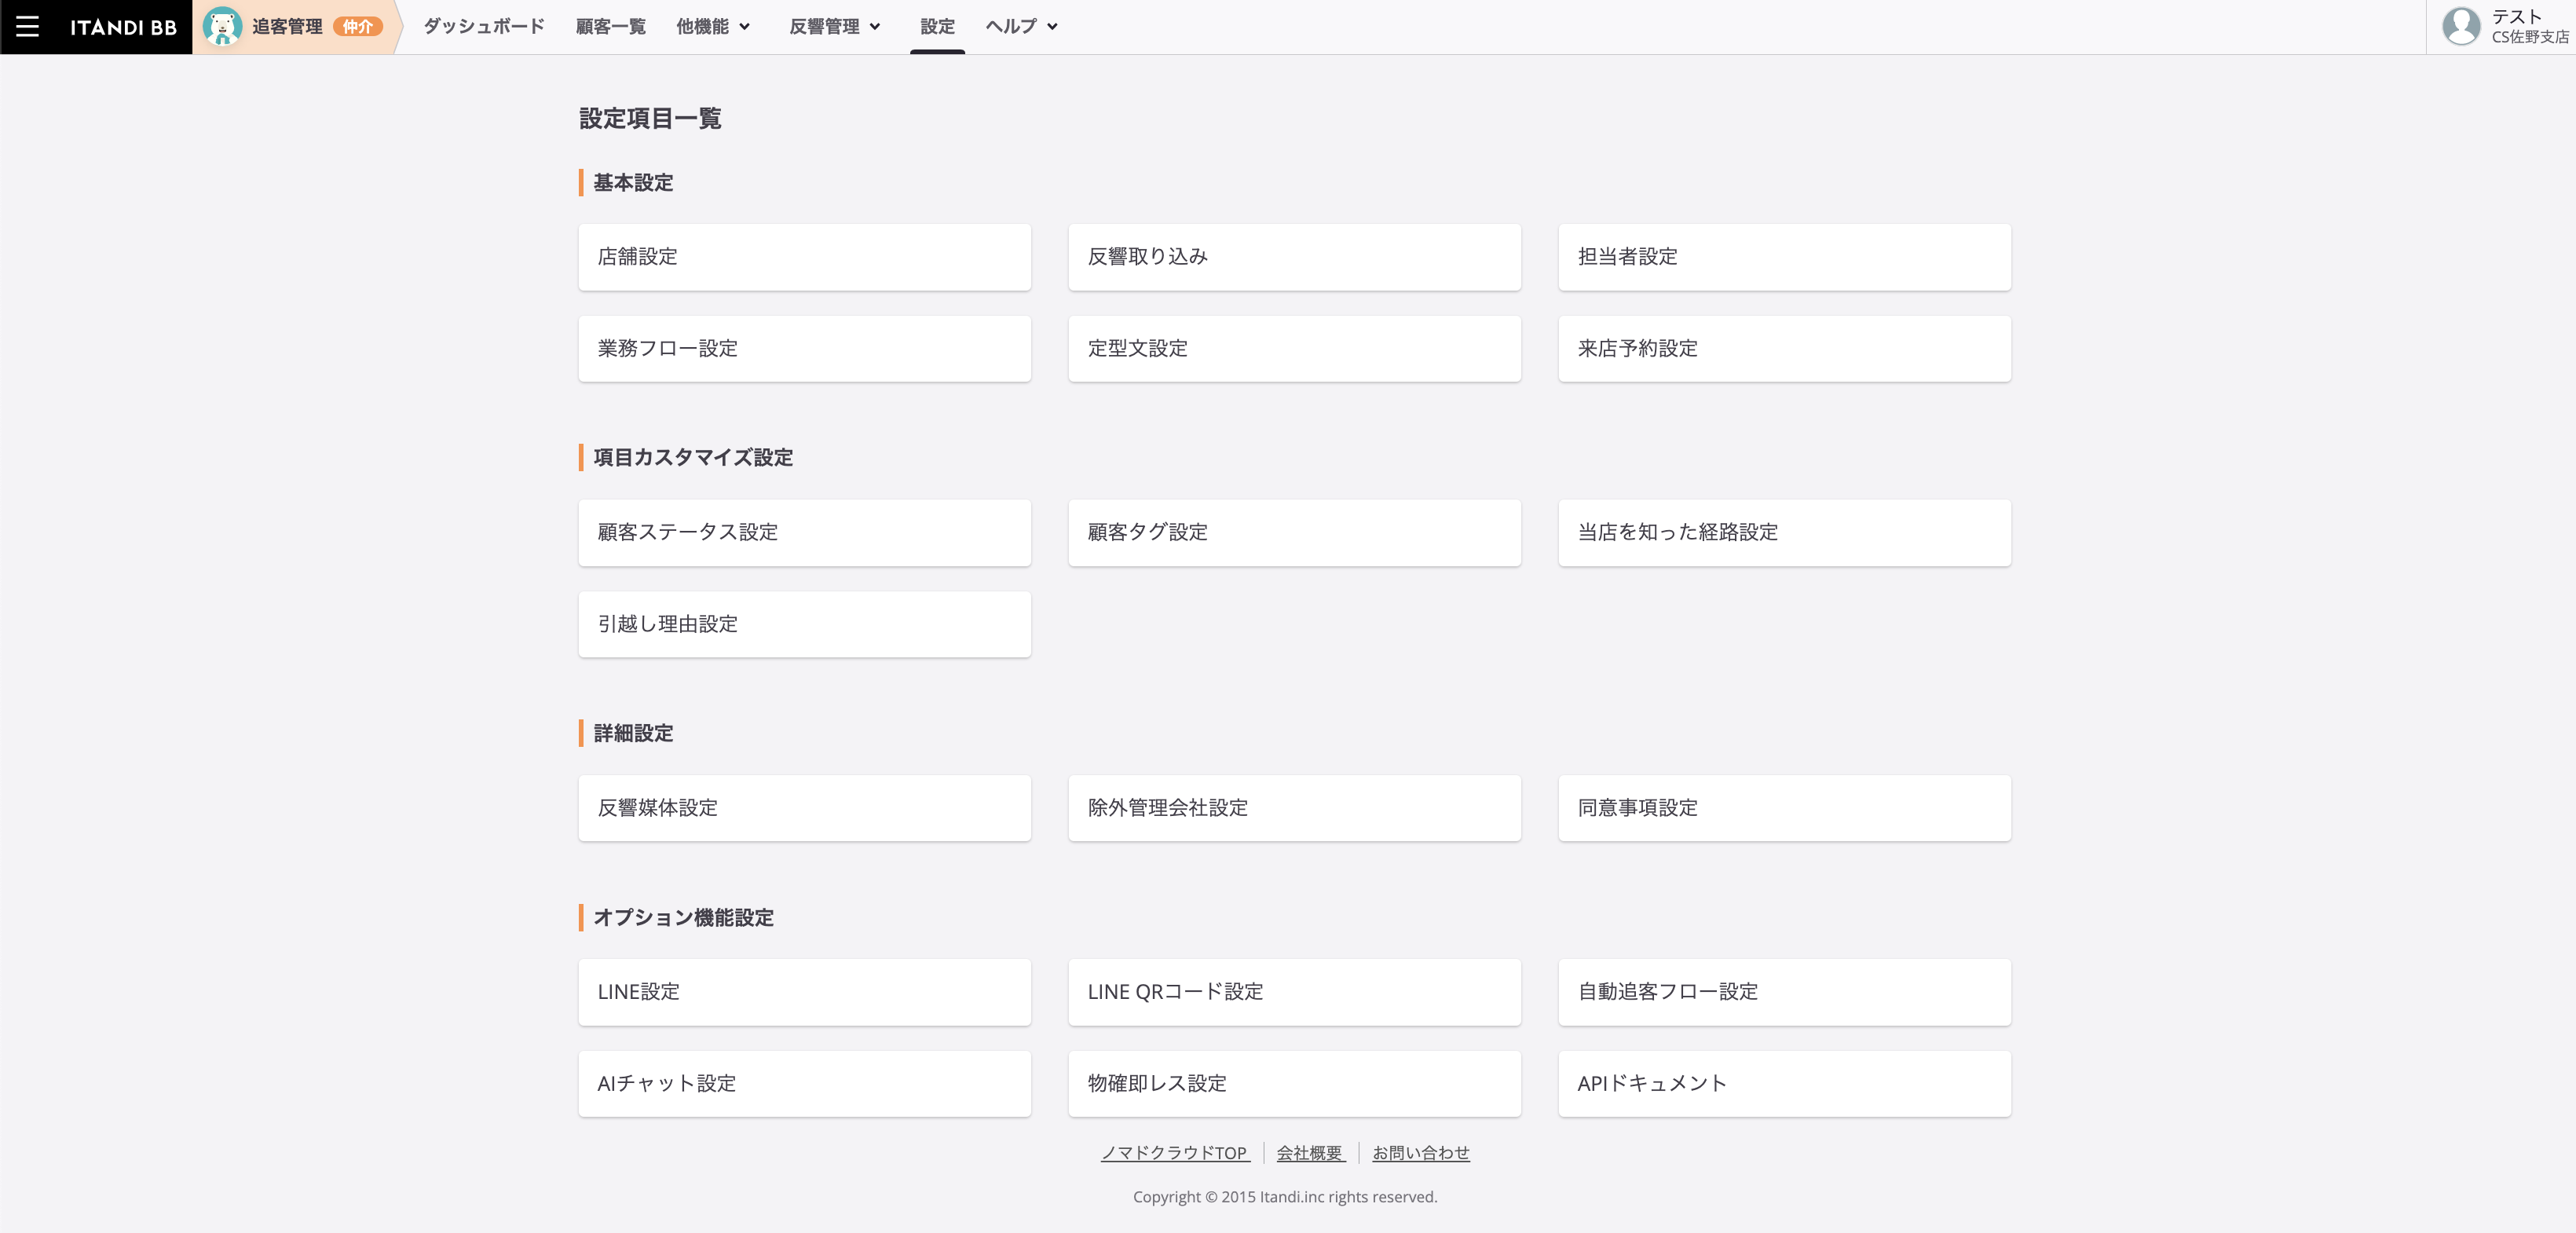Open the hamburger menu icon
The width and height of the screenshot is (2576, 1233).
coord(27,27)
